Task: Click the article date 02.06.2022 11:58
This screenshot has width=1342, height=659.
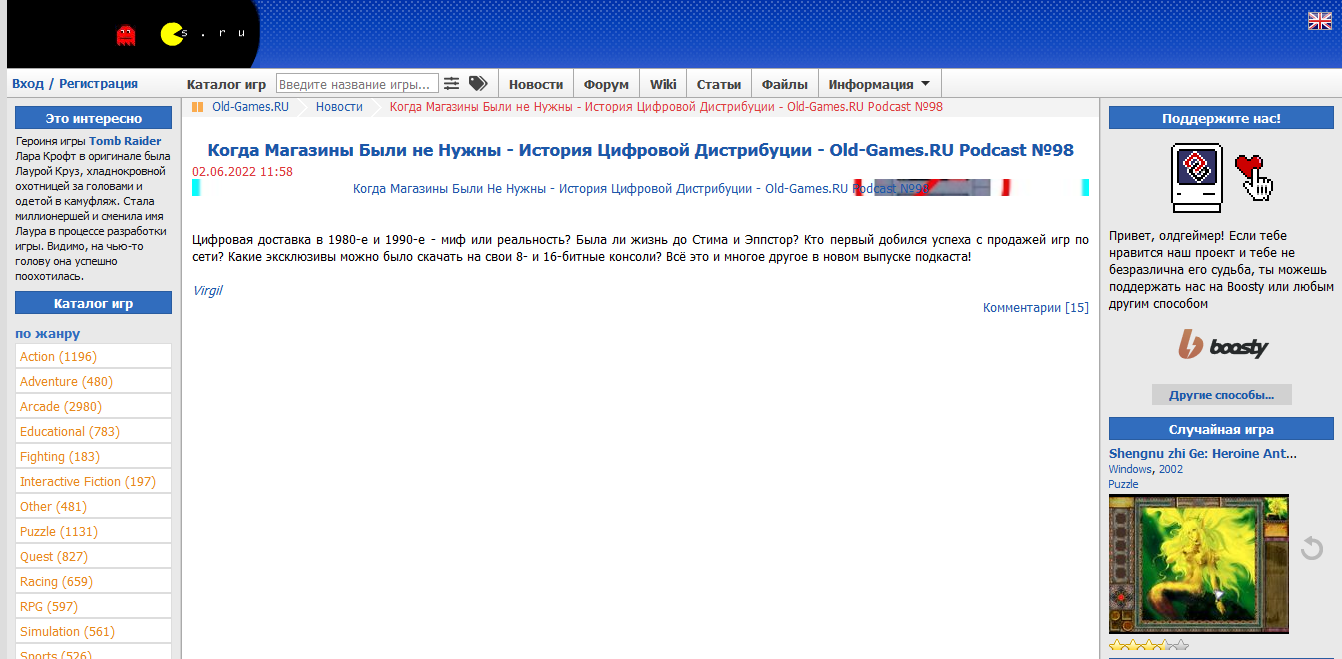Action: tap(242, 172)
